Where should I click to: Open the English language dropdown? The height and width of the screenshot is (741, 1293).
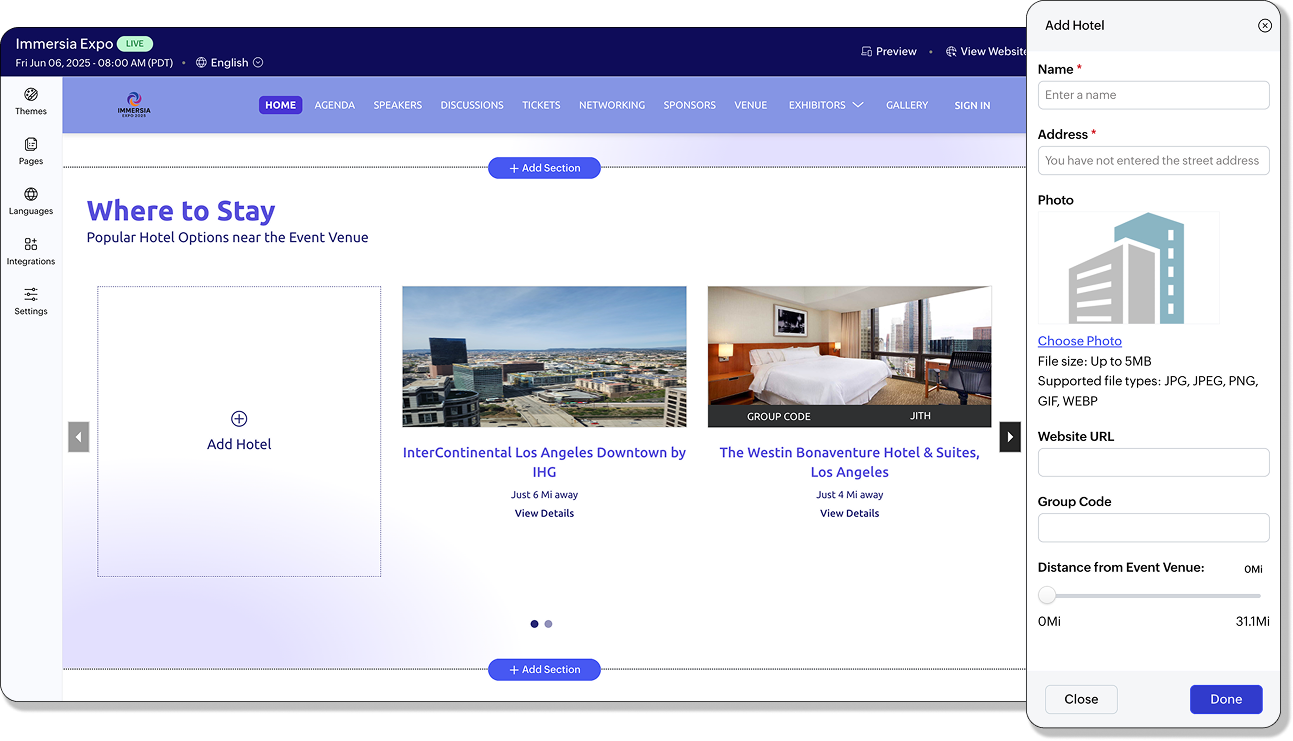[230, 63]
